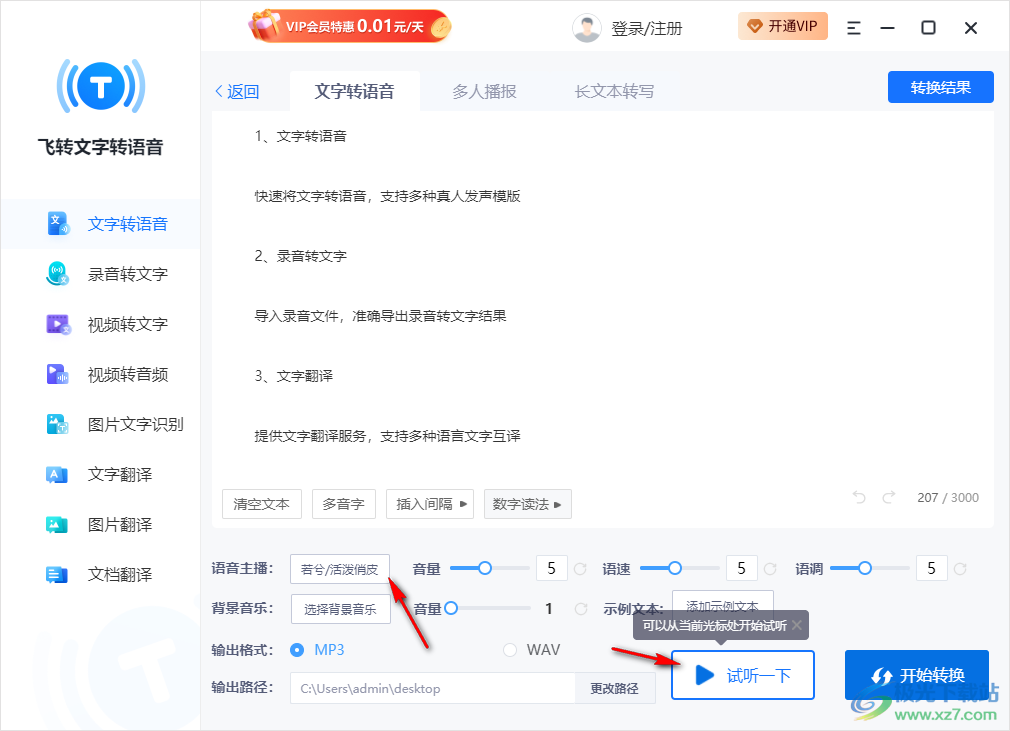Viewport: 1010px width, 731px height.
Task: Click 登录/注册 to sign in
Action: click(646, 28)
